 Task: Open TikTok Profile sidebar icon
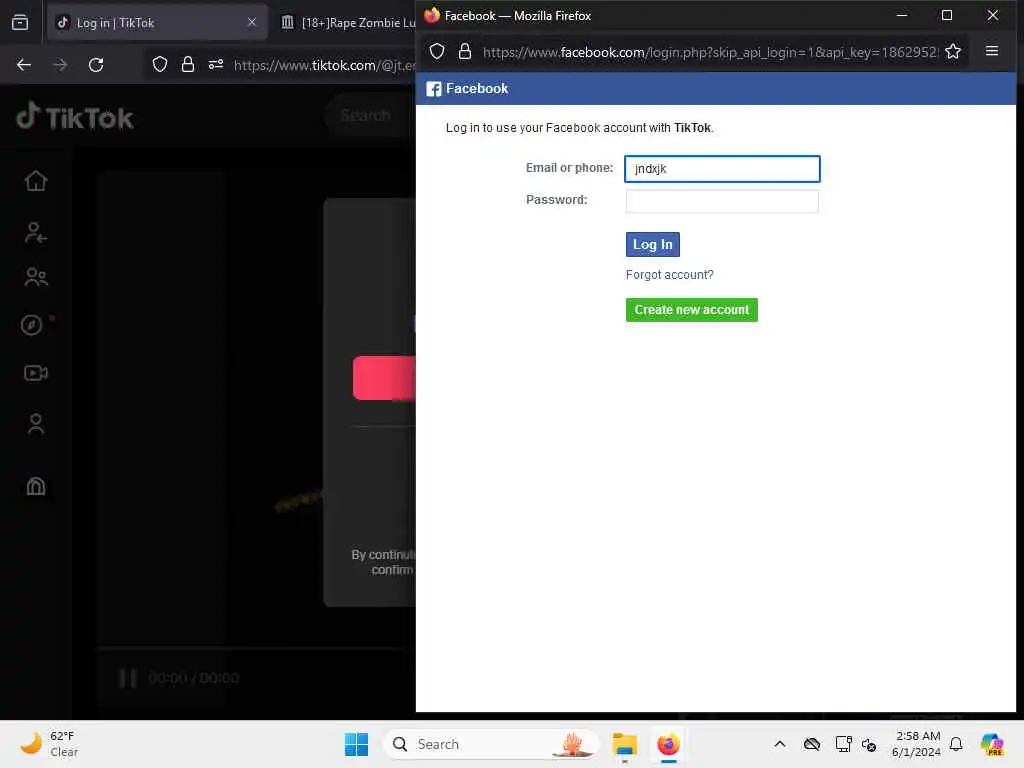36,424
